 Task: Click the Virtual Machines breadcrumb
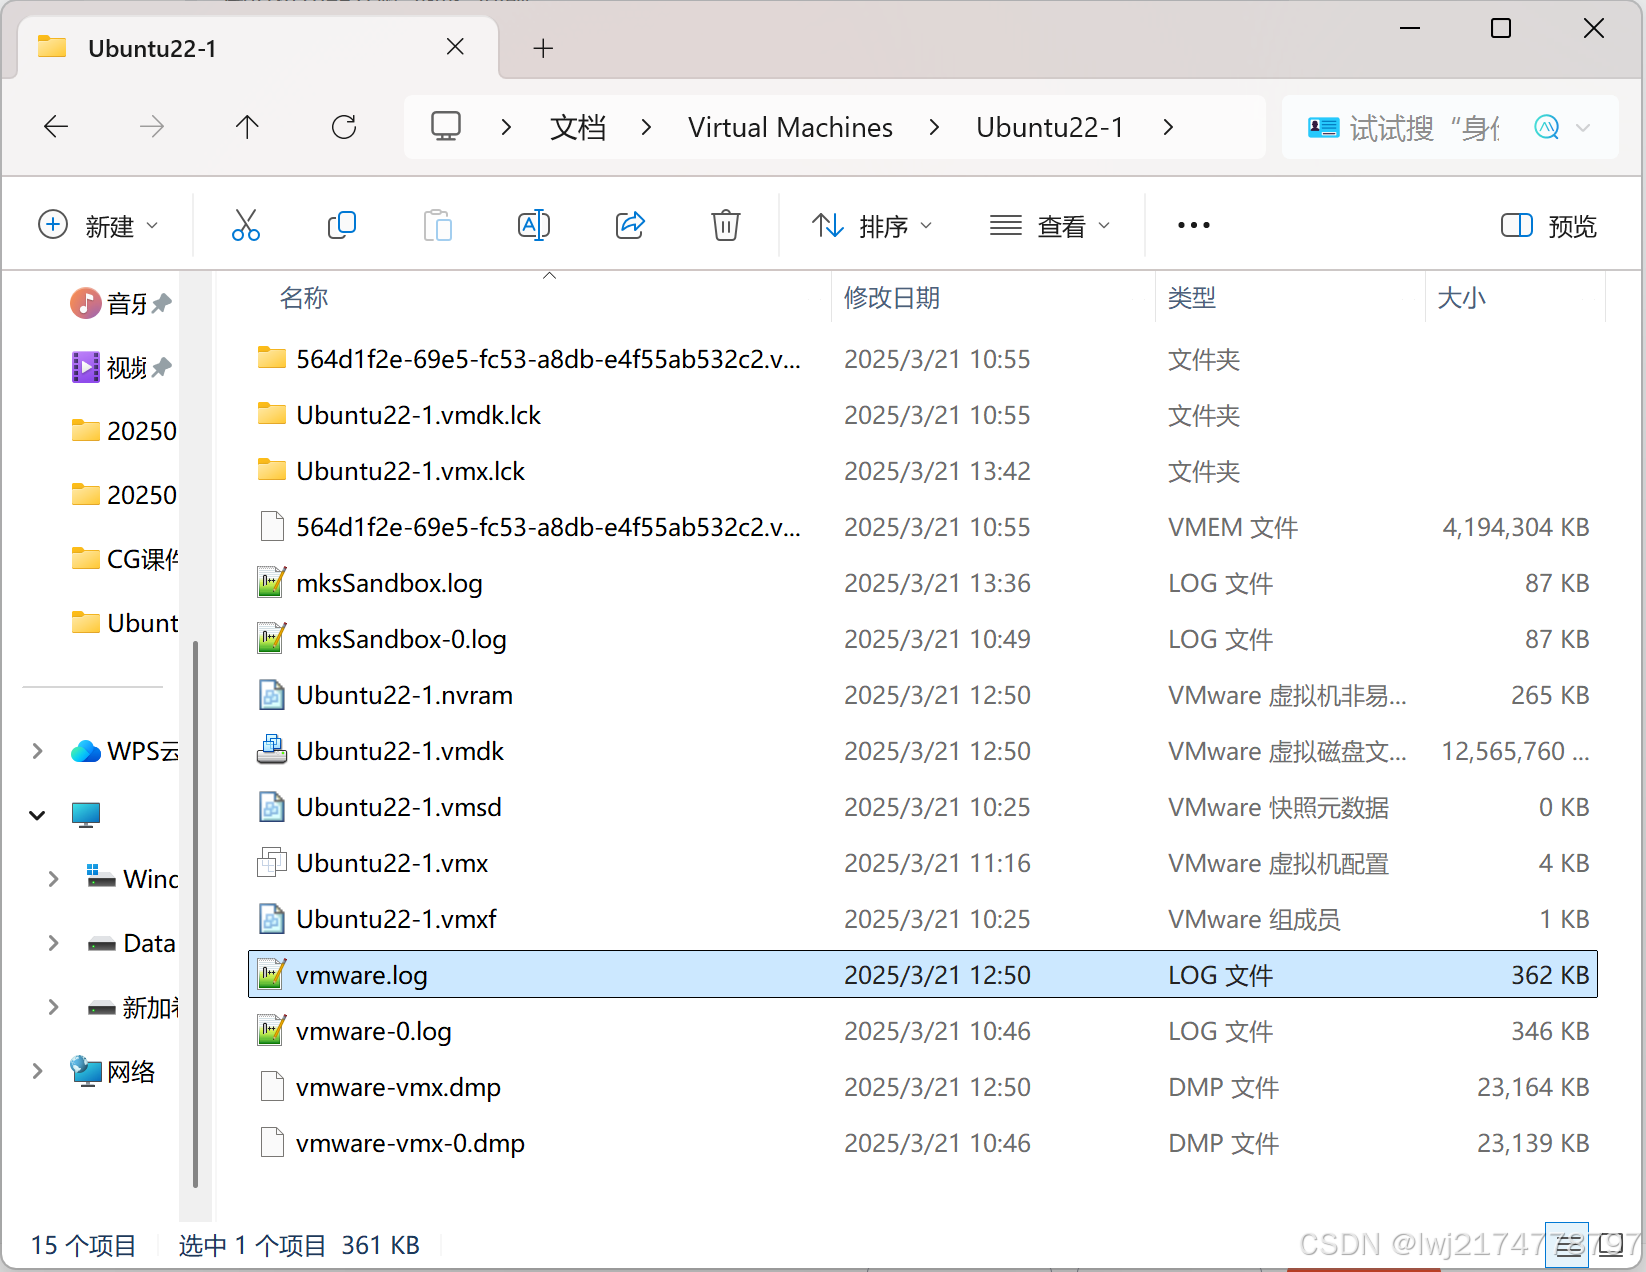click(790, 127)
